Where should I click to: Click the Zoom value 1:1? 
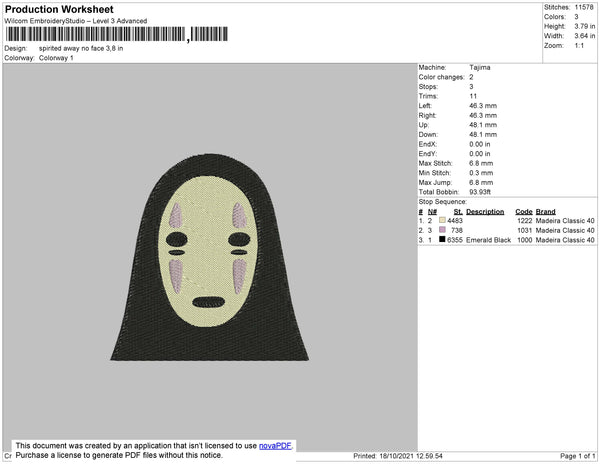(x=579, y=46)
